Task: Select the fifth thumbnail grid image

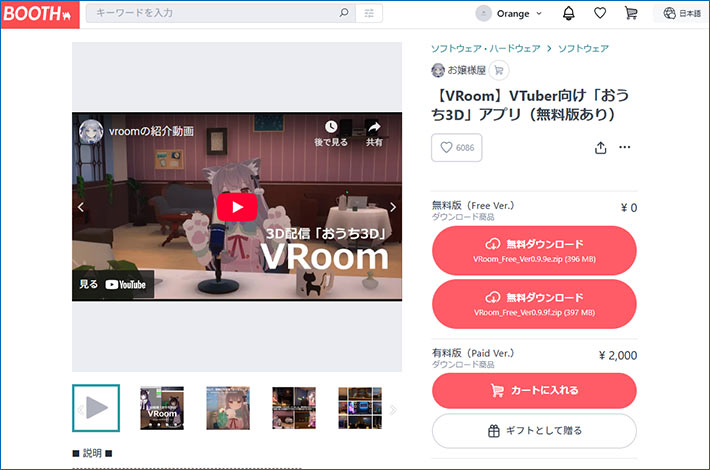Action: click(x=360, y=408)
